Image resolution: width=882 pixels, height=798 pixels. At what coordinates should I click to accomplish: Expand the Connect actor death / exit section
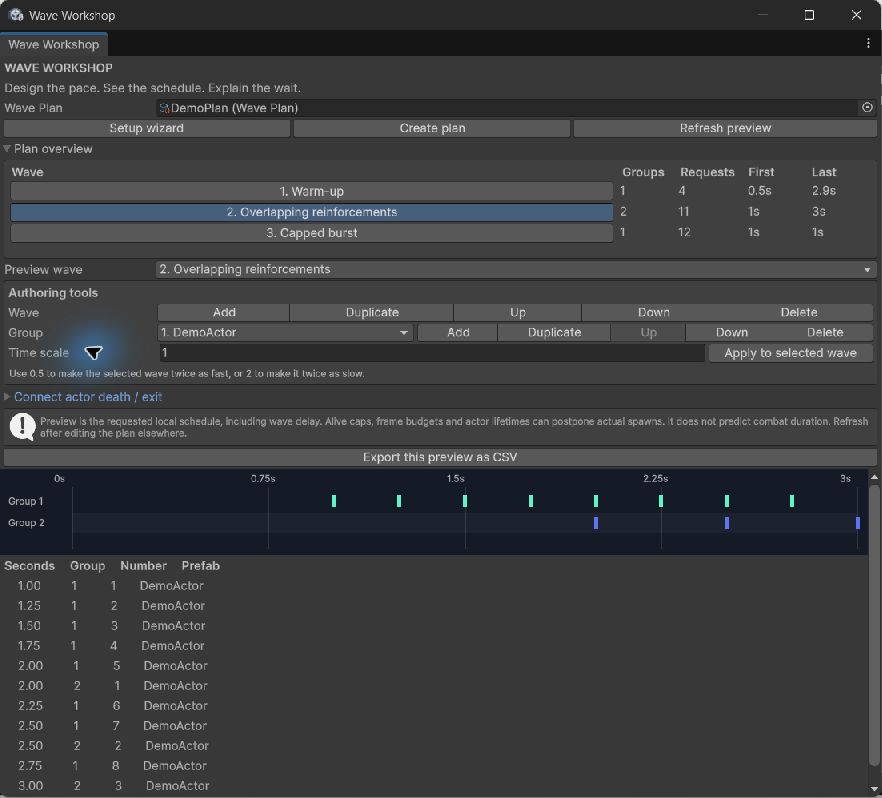click(7, 396)
